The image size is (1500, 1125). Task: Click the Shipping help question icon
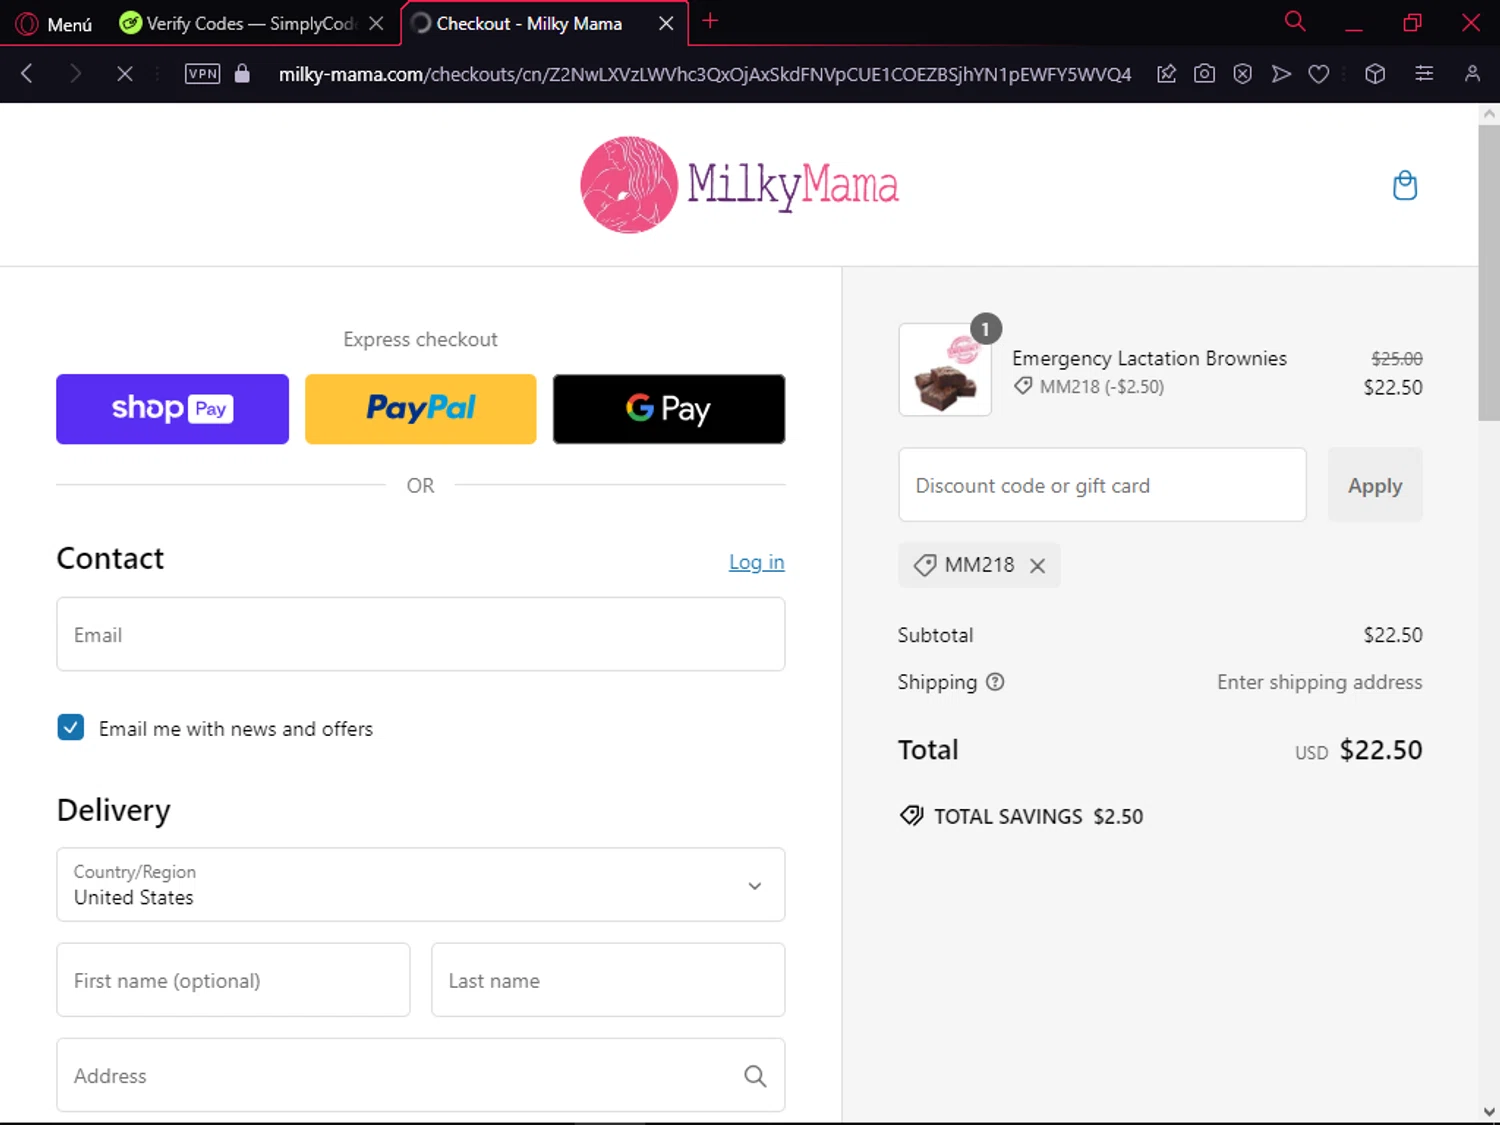pos(995,682)
